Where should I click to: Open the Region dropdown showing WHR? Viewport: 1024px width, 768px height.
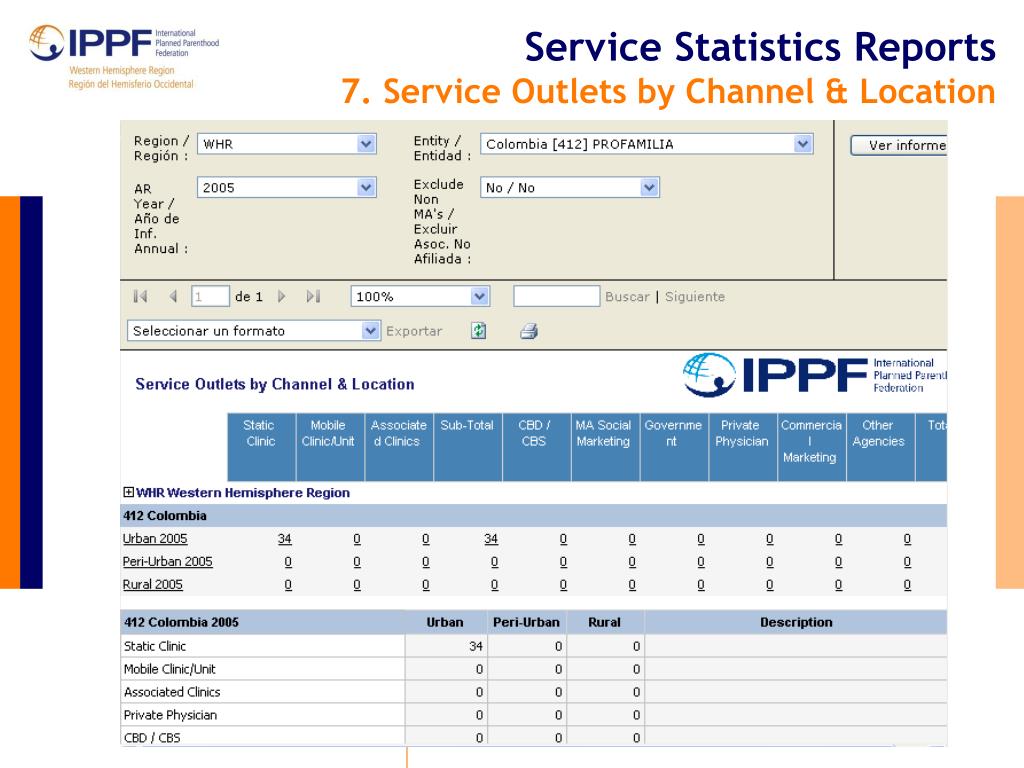click(x=287, y=144)
